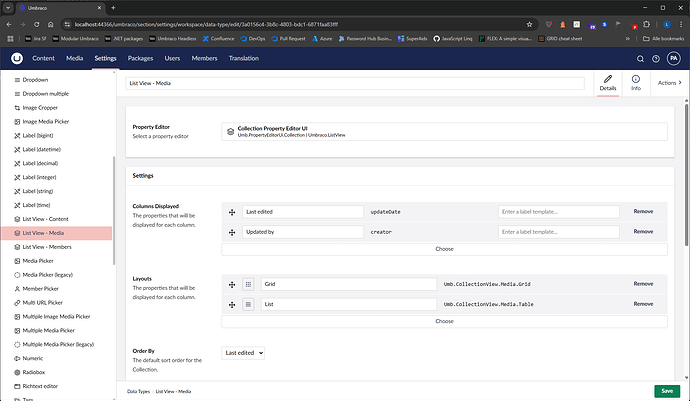Click the Umbraco logo icon
The height and width of the screenshot is (401, 690).
[x=17, y=58]
